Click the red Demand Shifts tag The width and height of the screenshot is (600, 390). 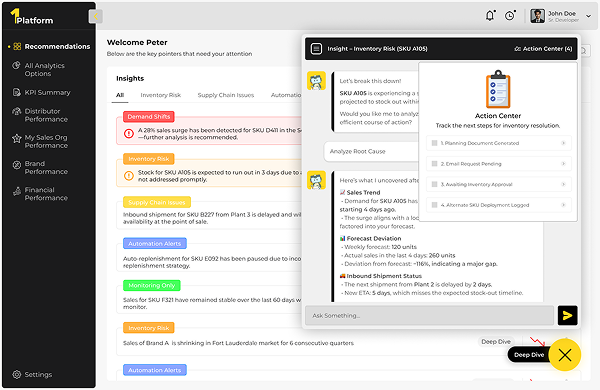148,116
